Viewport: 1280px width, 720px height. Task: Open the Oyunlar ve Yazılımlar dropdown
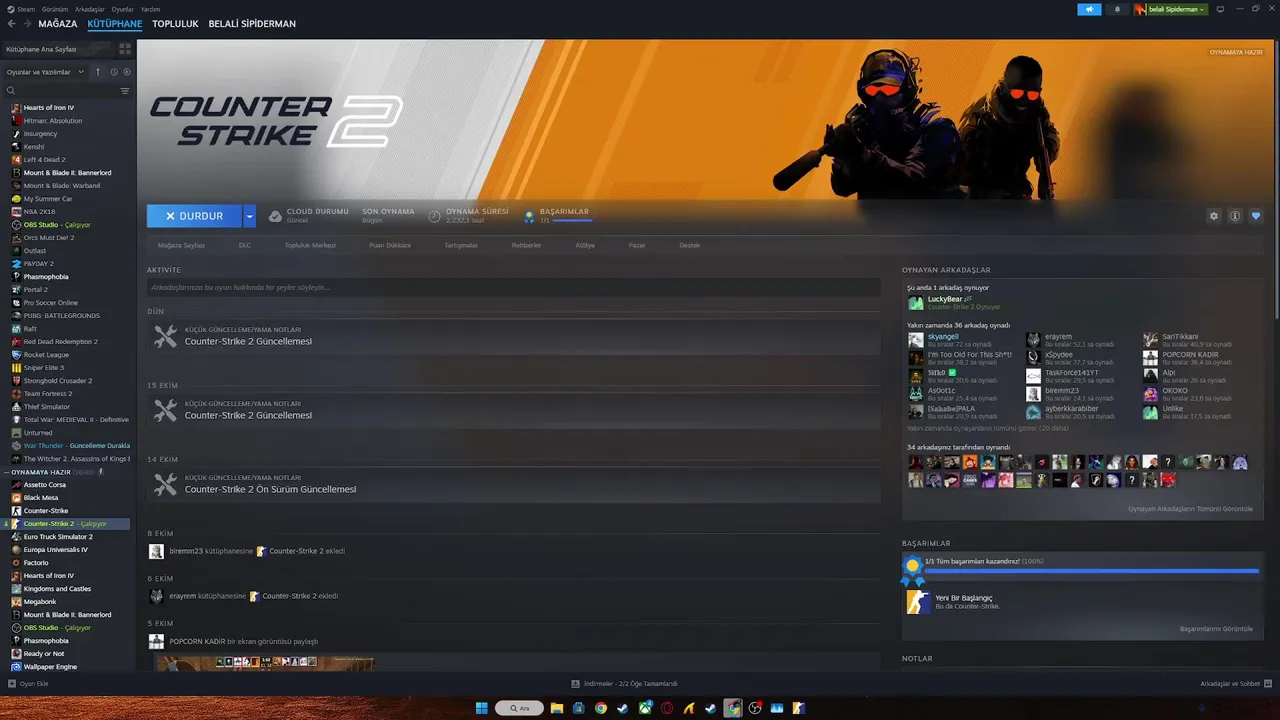click(x=44, y=72)
